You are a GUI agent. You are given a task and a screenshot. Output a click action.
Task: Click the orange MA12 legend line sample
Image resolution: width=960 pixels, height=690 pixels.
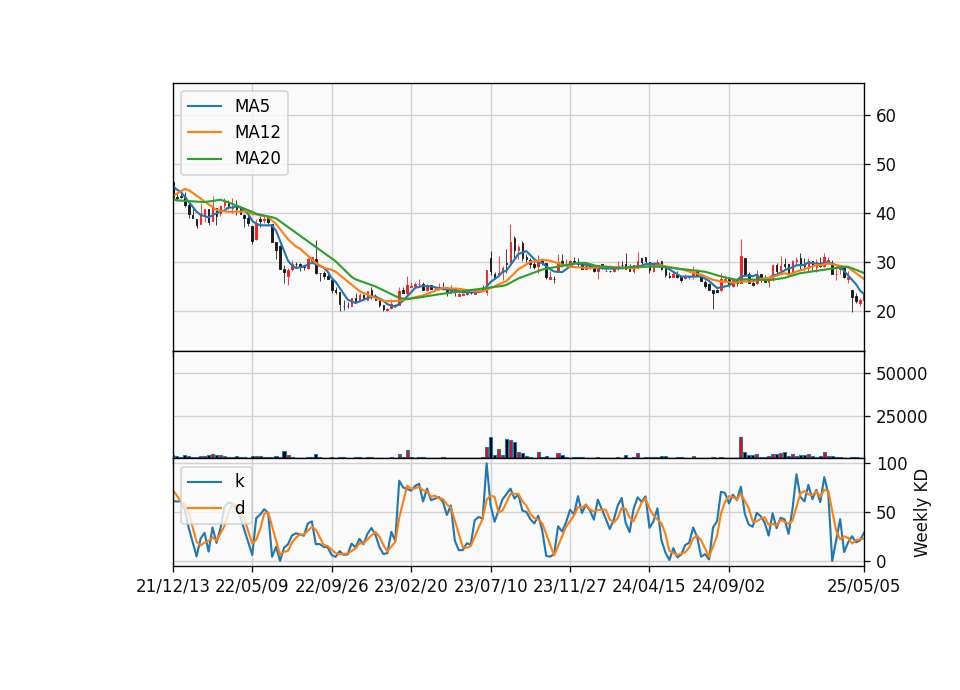tap(204, 132)
